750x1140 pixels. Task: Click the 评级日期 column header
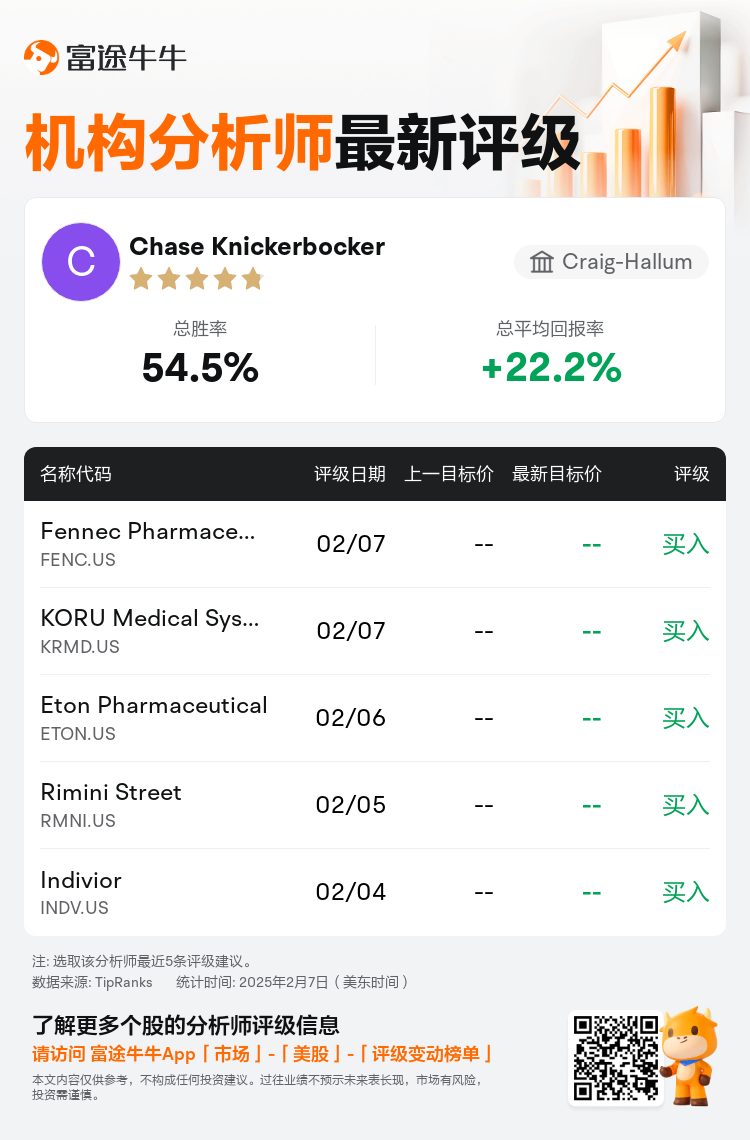(350, 474)
